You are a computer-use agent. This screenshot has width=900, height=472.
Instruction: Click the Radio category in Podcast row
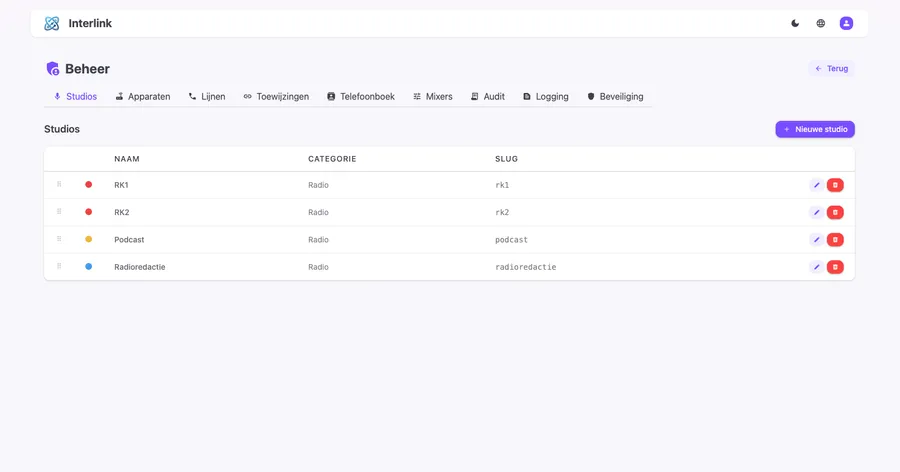[319, 239]
